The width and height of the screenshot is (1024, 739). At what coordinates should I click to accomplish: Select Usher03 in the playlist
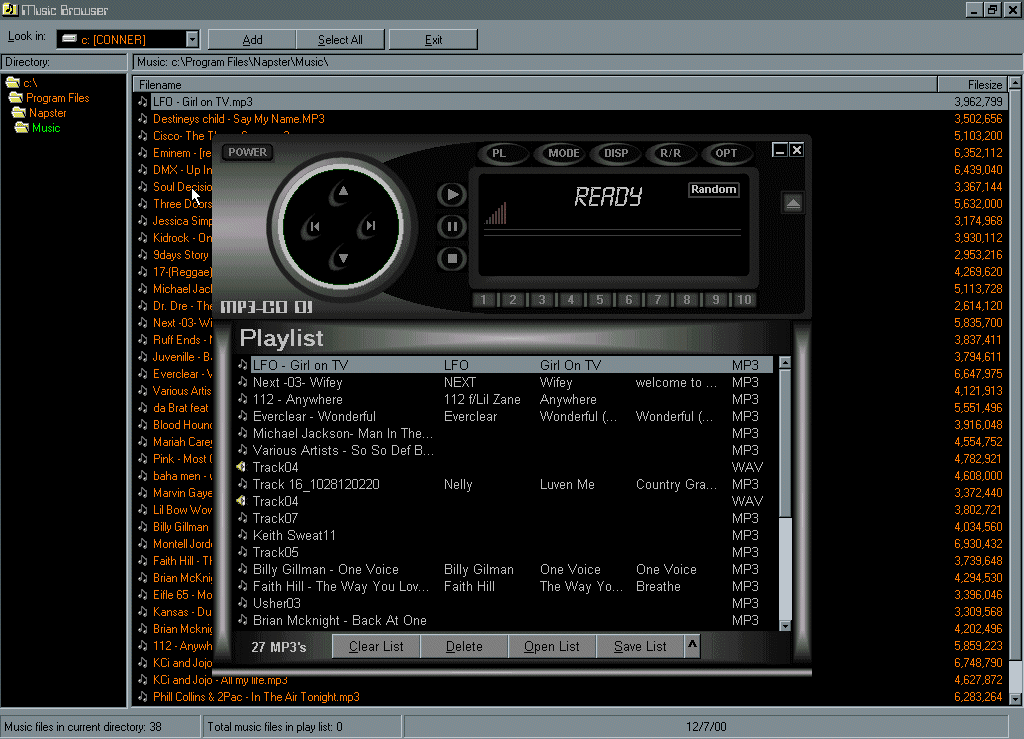505,603
